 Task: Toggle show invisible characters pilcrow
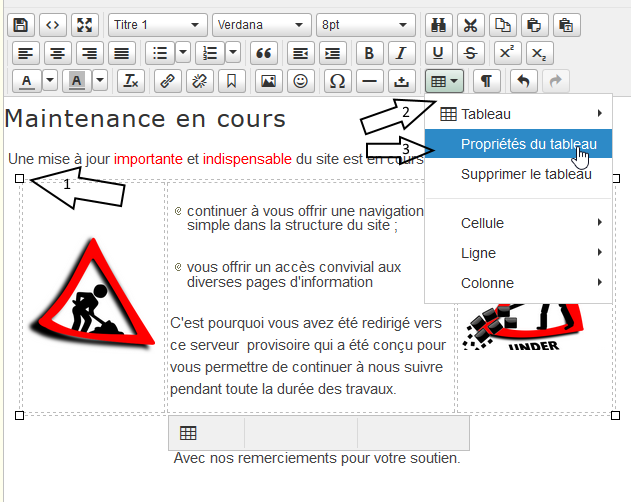click(487, 81)
